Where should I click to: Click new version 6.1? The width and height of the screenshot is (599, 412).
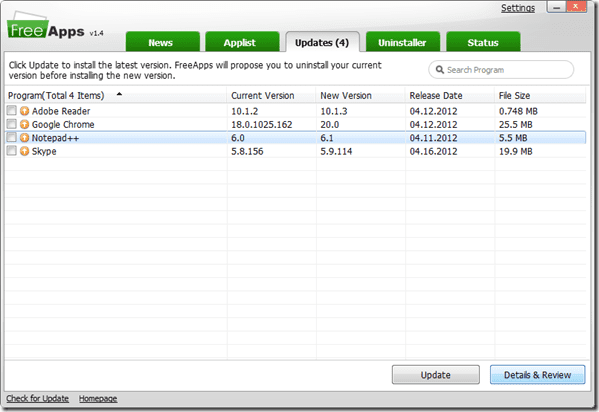pyautogui.click(x=327, y=138)
